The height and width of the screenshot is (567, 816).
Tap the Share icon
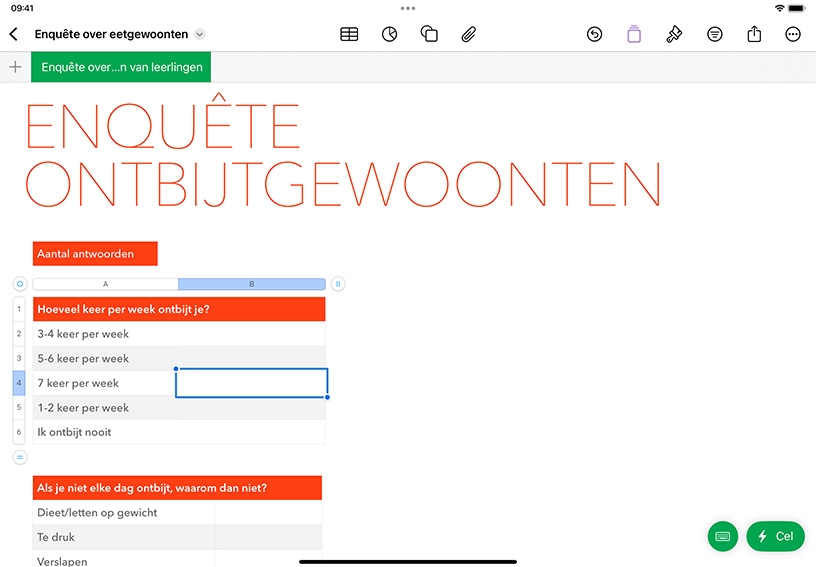tap(754, 34)
